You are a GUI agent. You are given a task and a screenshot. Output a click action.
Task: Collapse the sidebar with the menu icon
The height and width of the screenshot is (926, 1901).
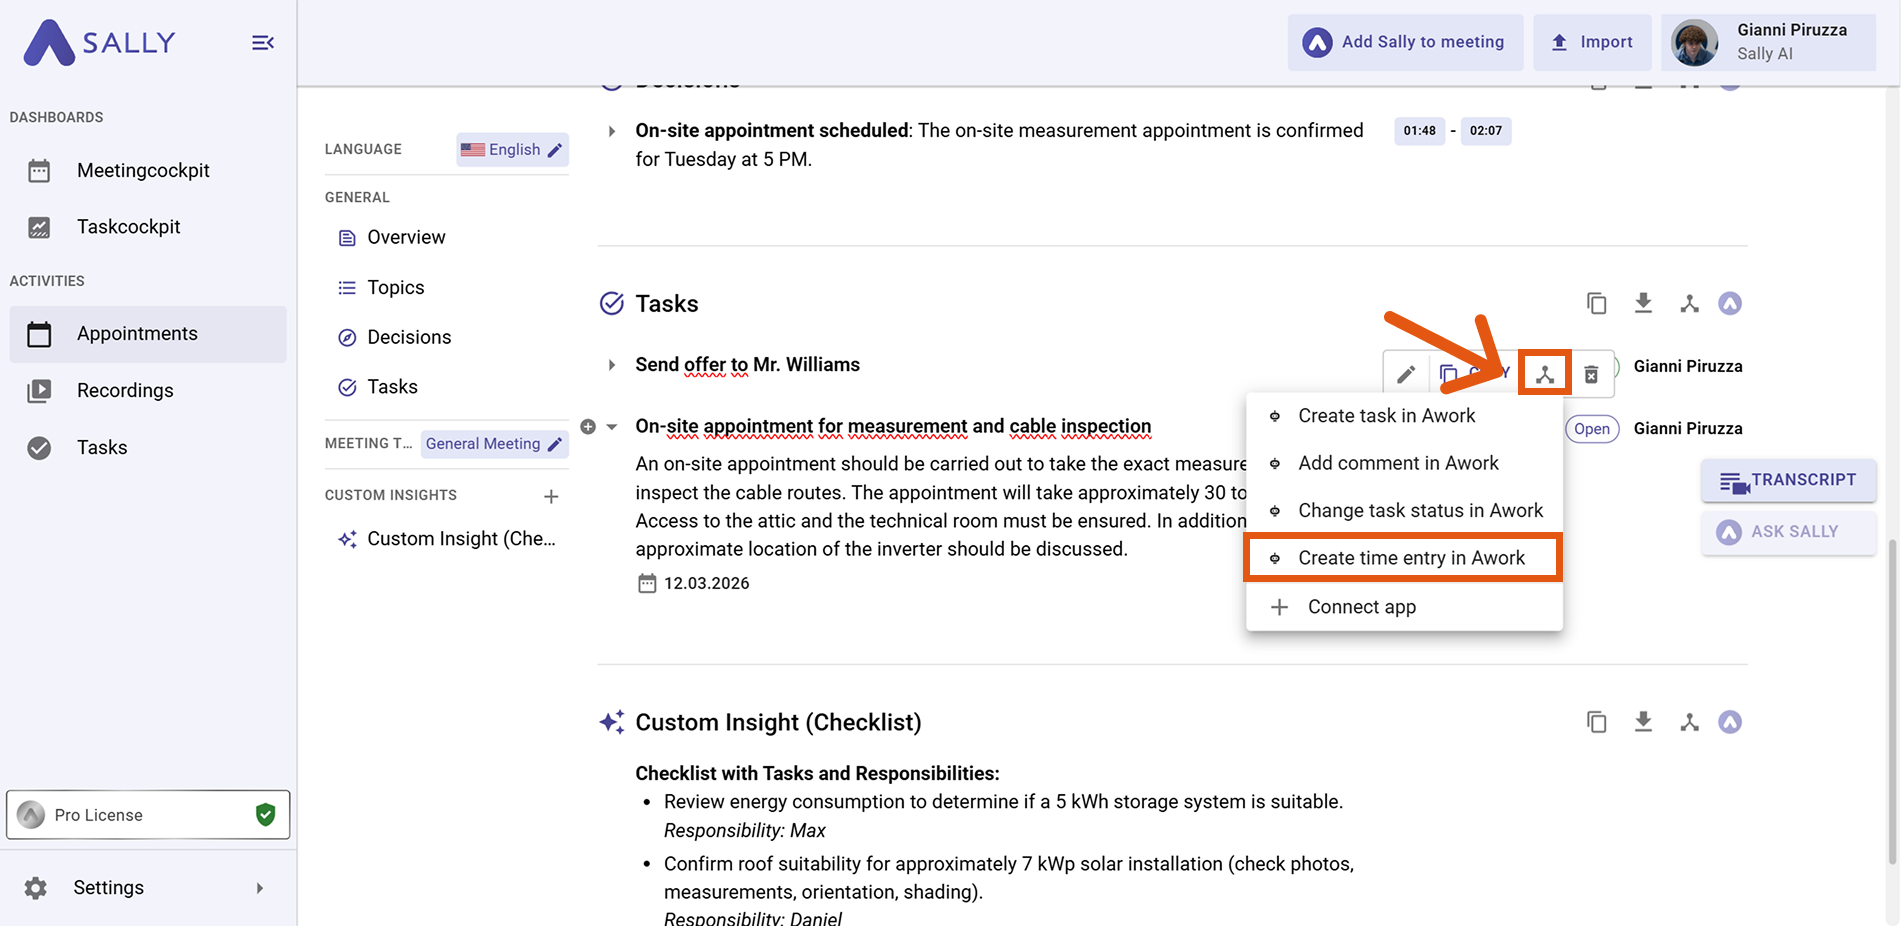pyautogui.click(x=262, y=43)
